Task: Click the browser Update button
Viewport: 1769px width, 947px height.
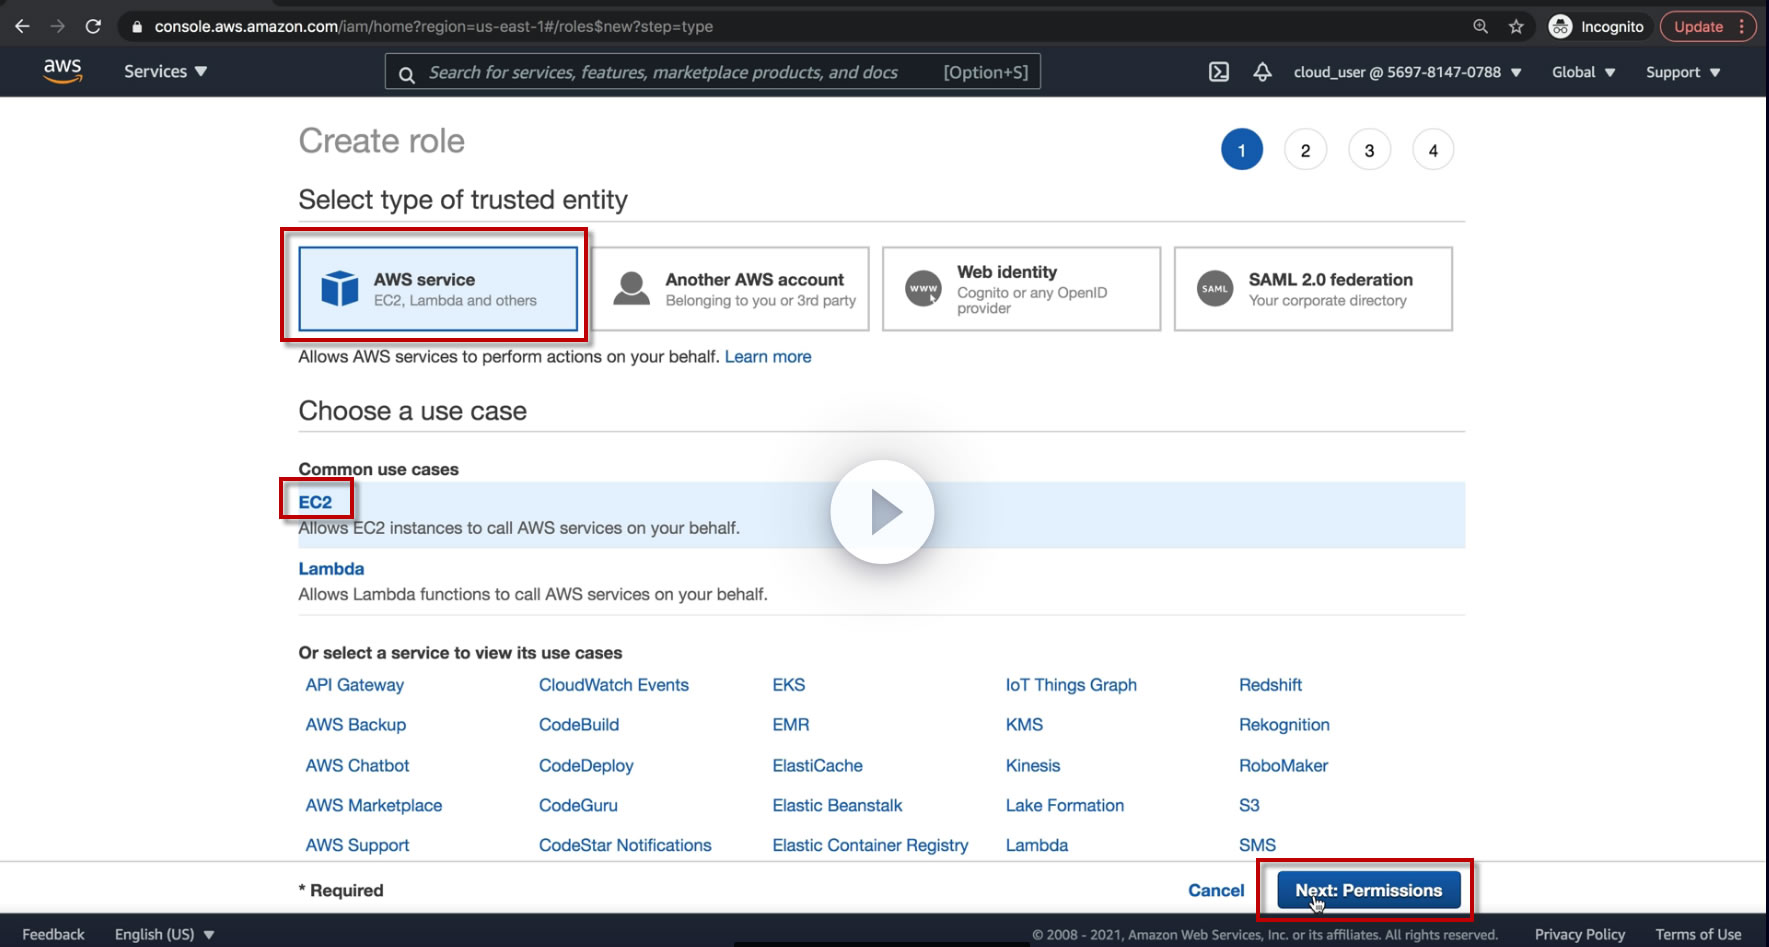Action: click(1708, 27)
